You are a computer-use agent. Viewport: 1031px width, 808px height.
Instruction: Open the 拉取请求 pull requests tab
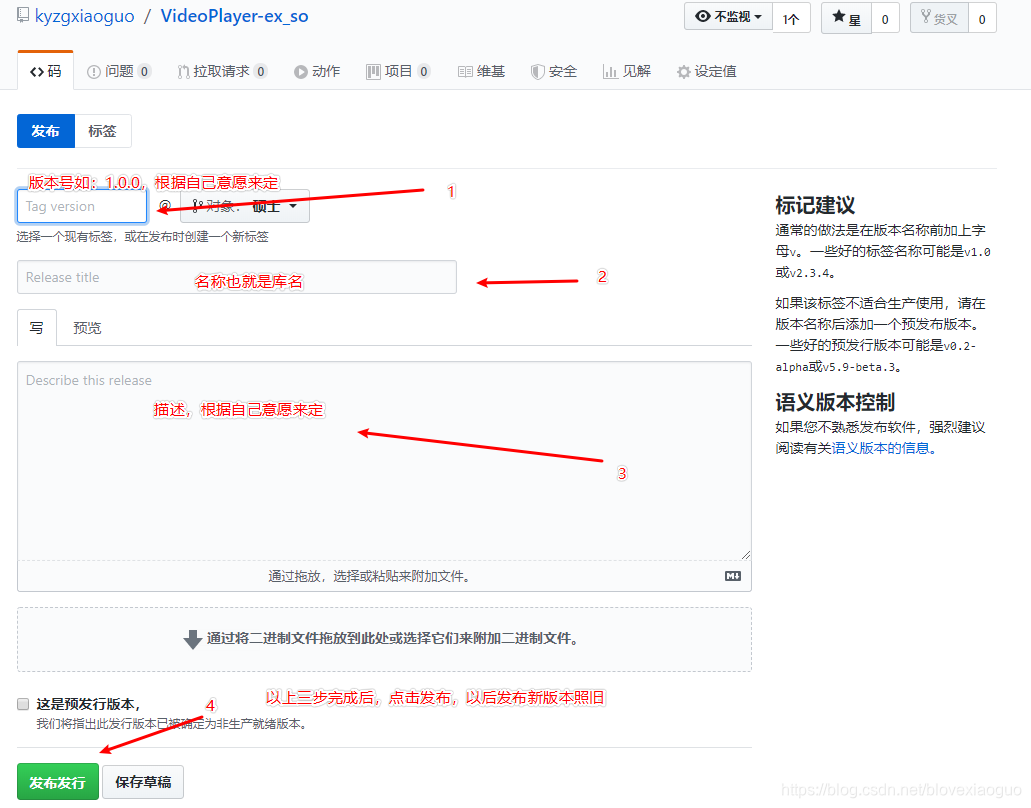coord(222,71)
